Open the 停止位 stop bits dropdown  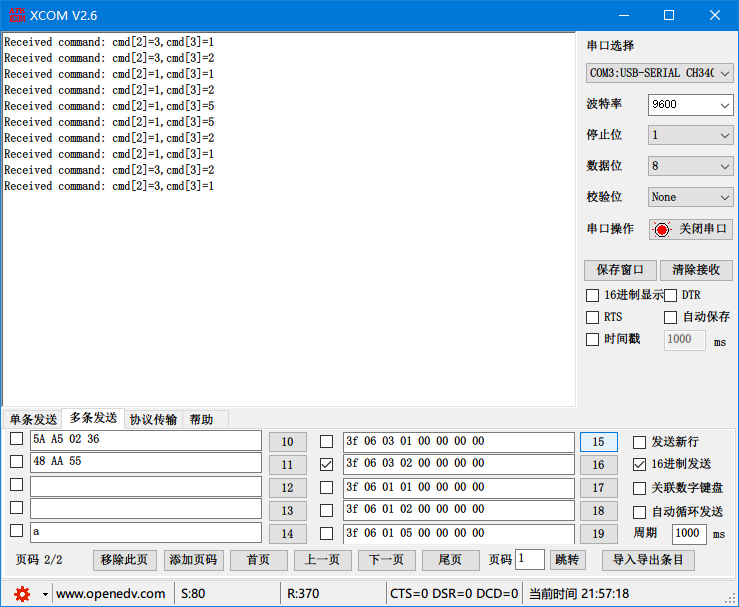tap(690, 136)
